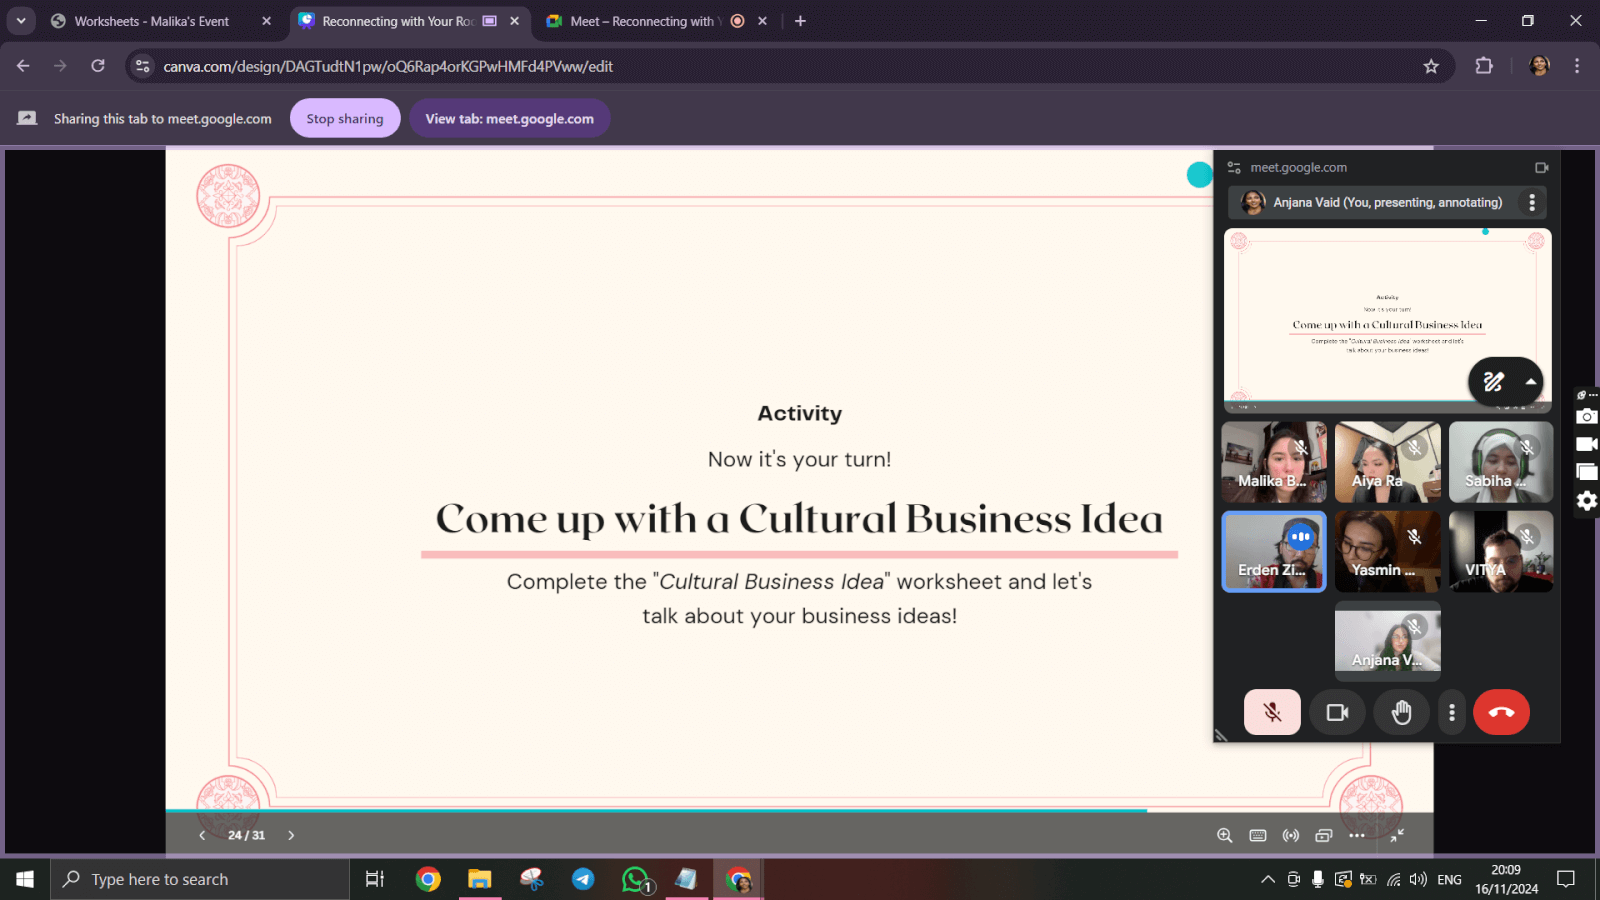Screen dimensions: 1600x900
Task: Select Yasmin participant tile
Action: point(1388,552)
